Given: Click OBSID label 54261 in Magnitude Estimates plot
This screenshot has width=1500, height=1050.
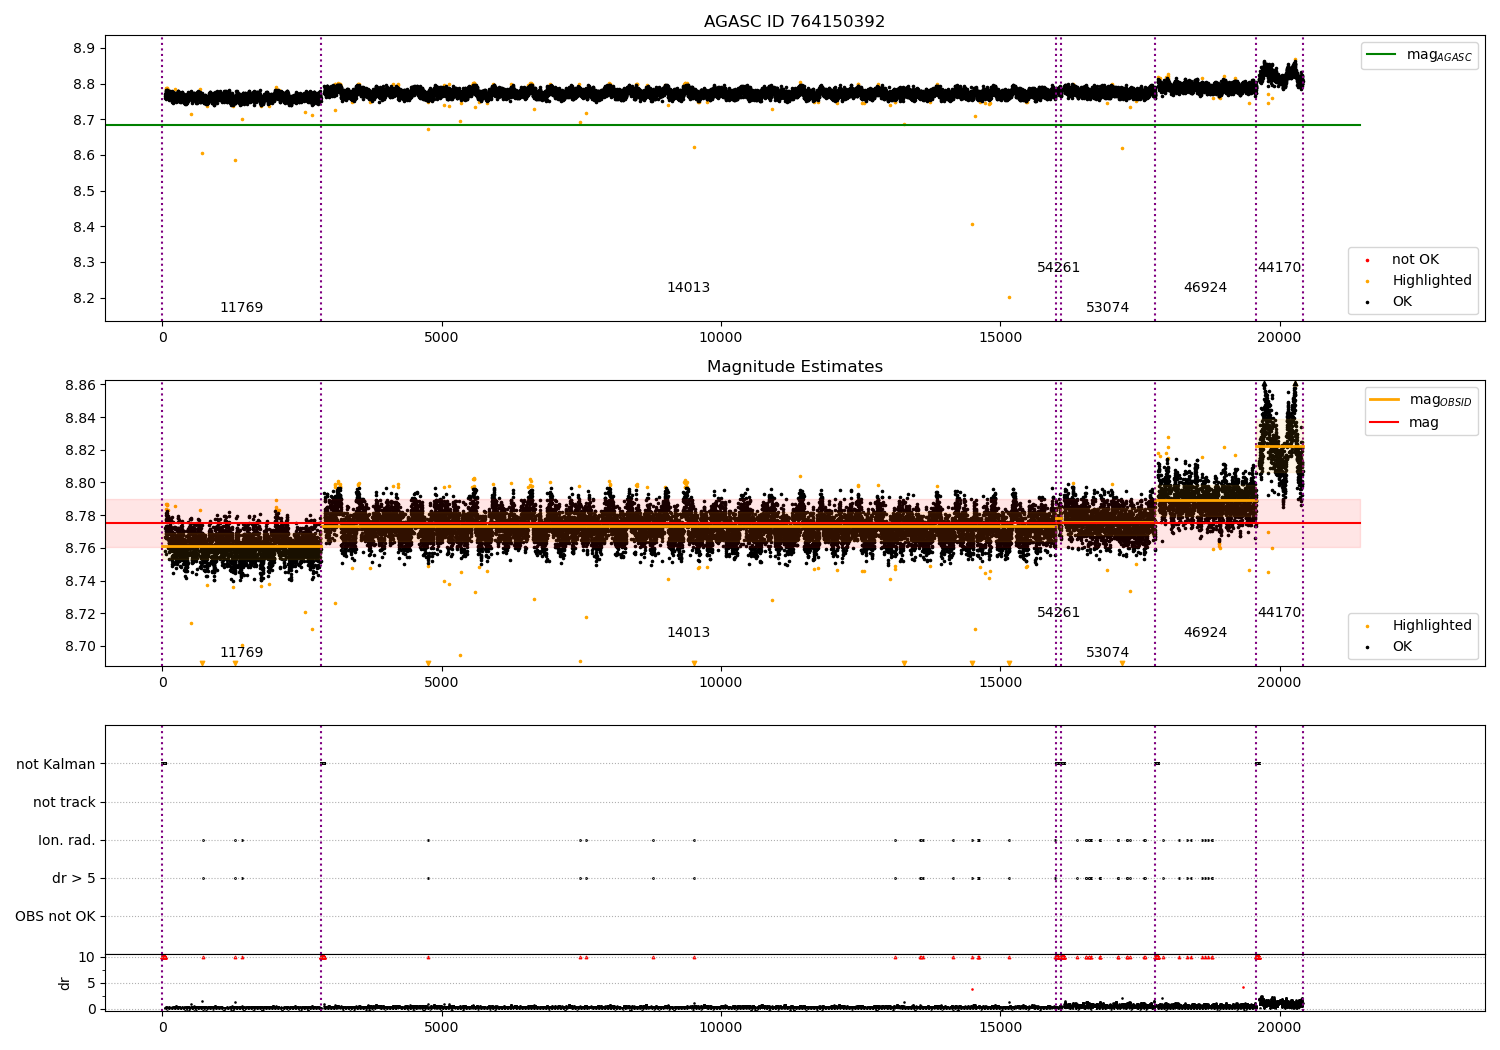Looking at the screenshot, I should coord(1058,613).
